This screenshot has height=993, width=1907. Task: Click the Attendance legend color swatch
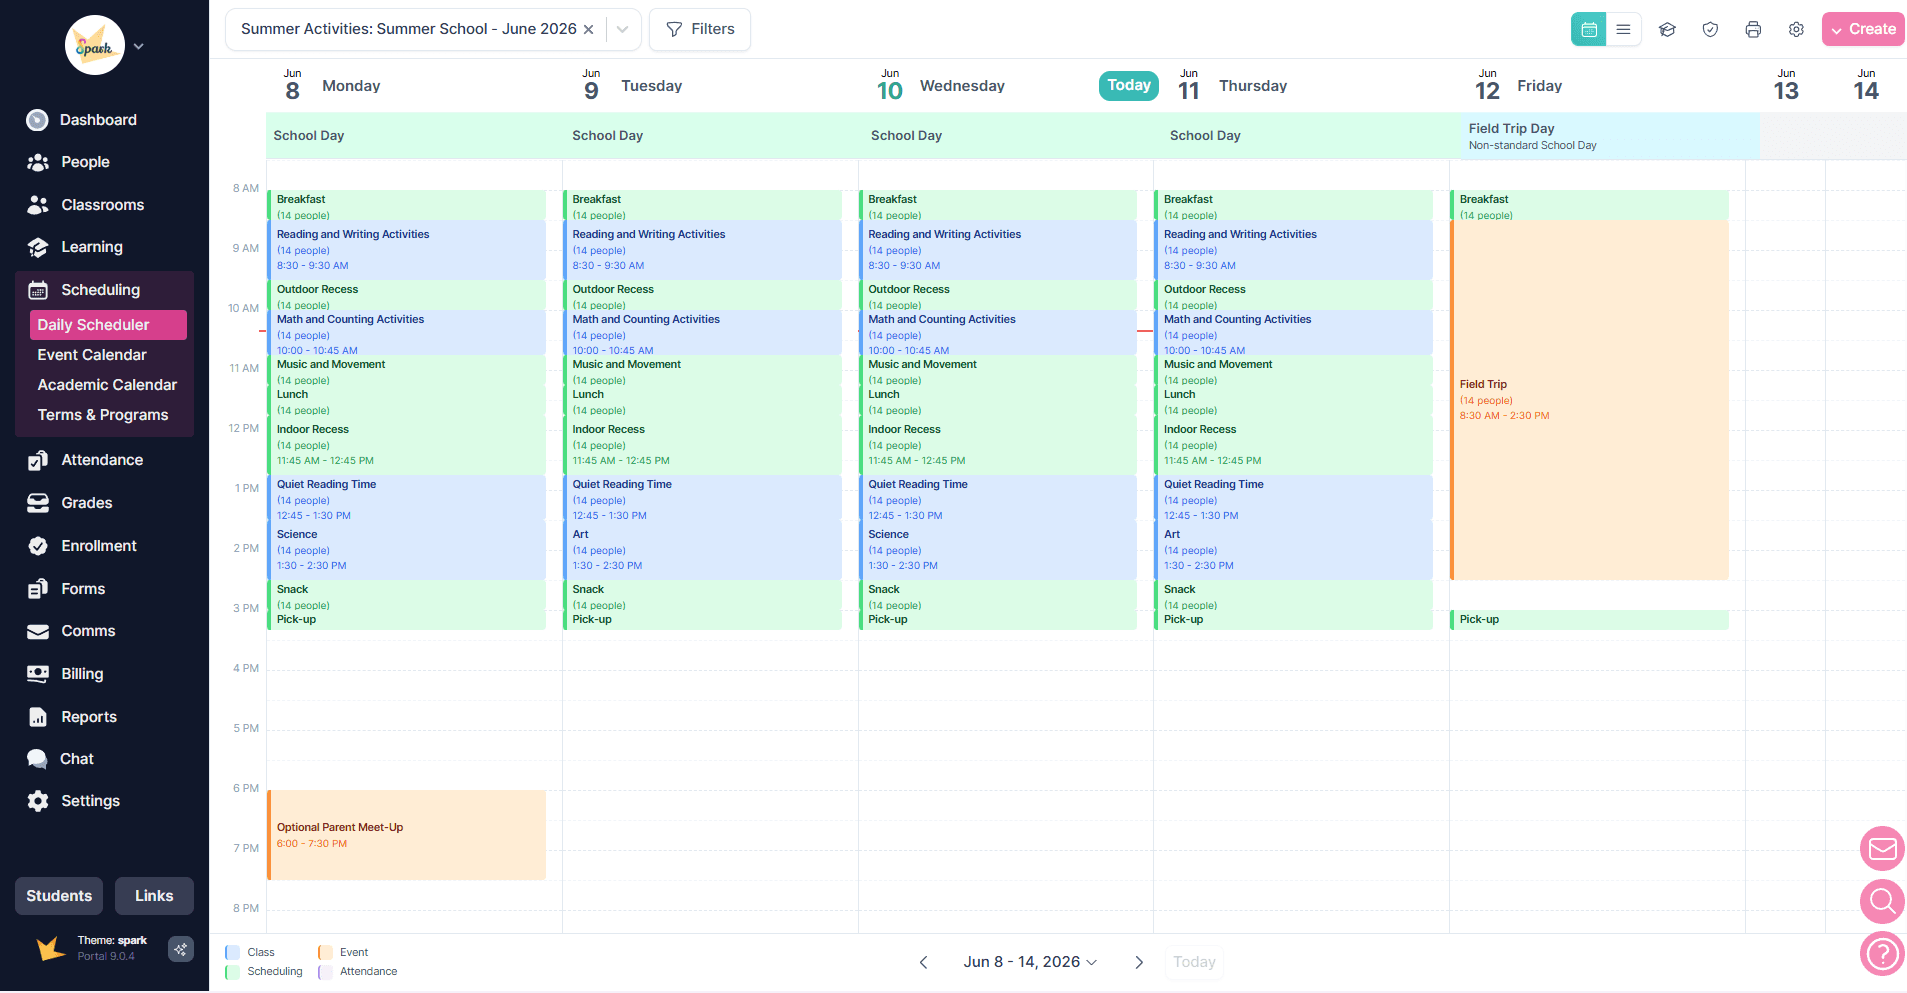[x=325, y=972]
